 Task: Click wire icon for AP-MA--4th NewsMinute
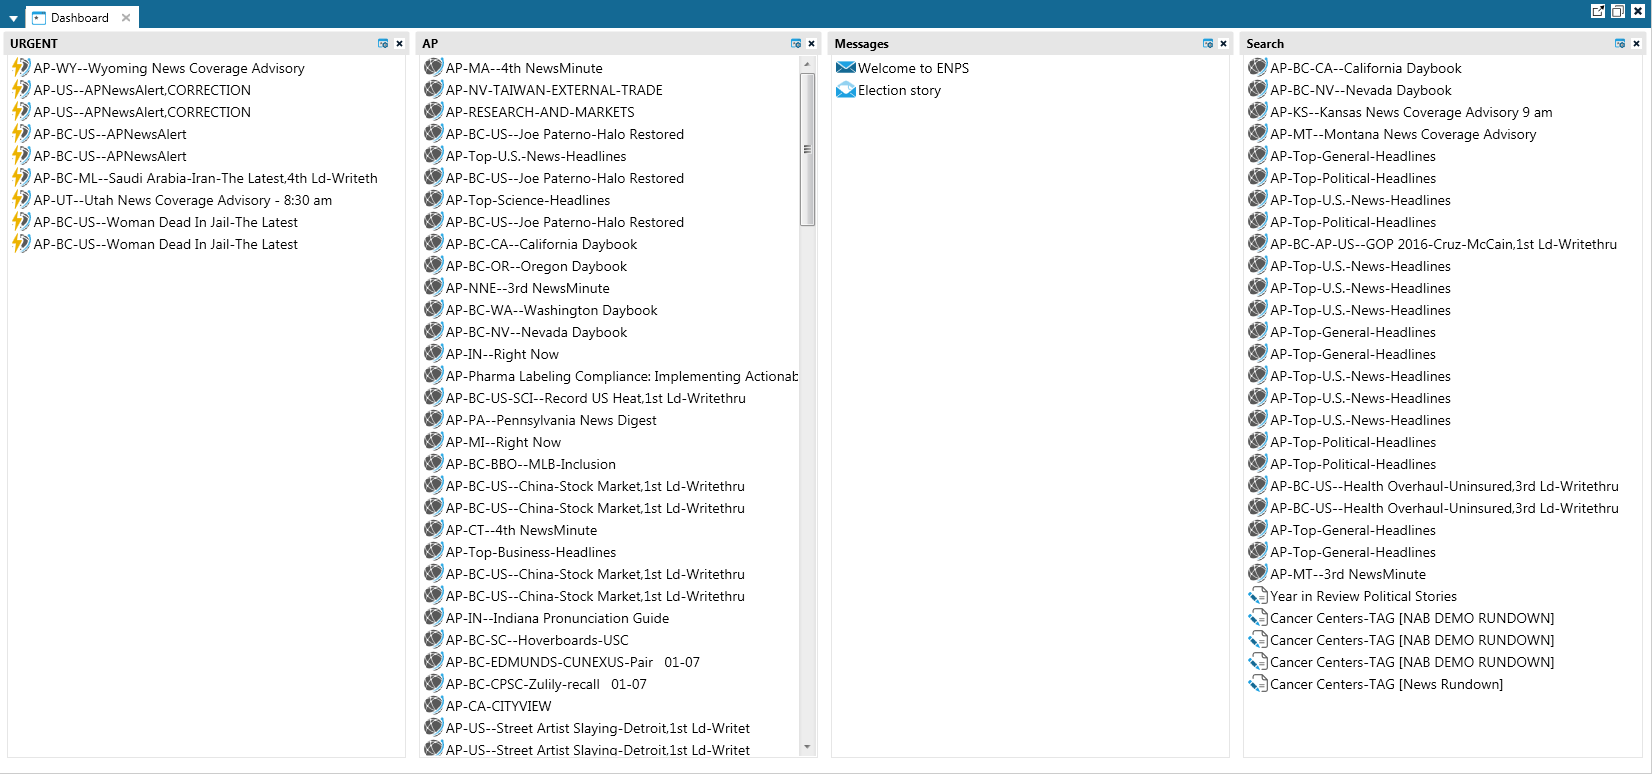(434, 67)
